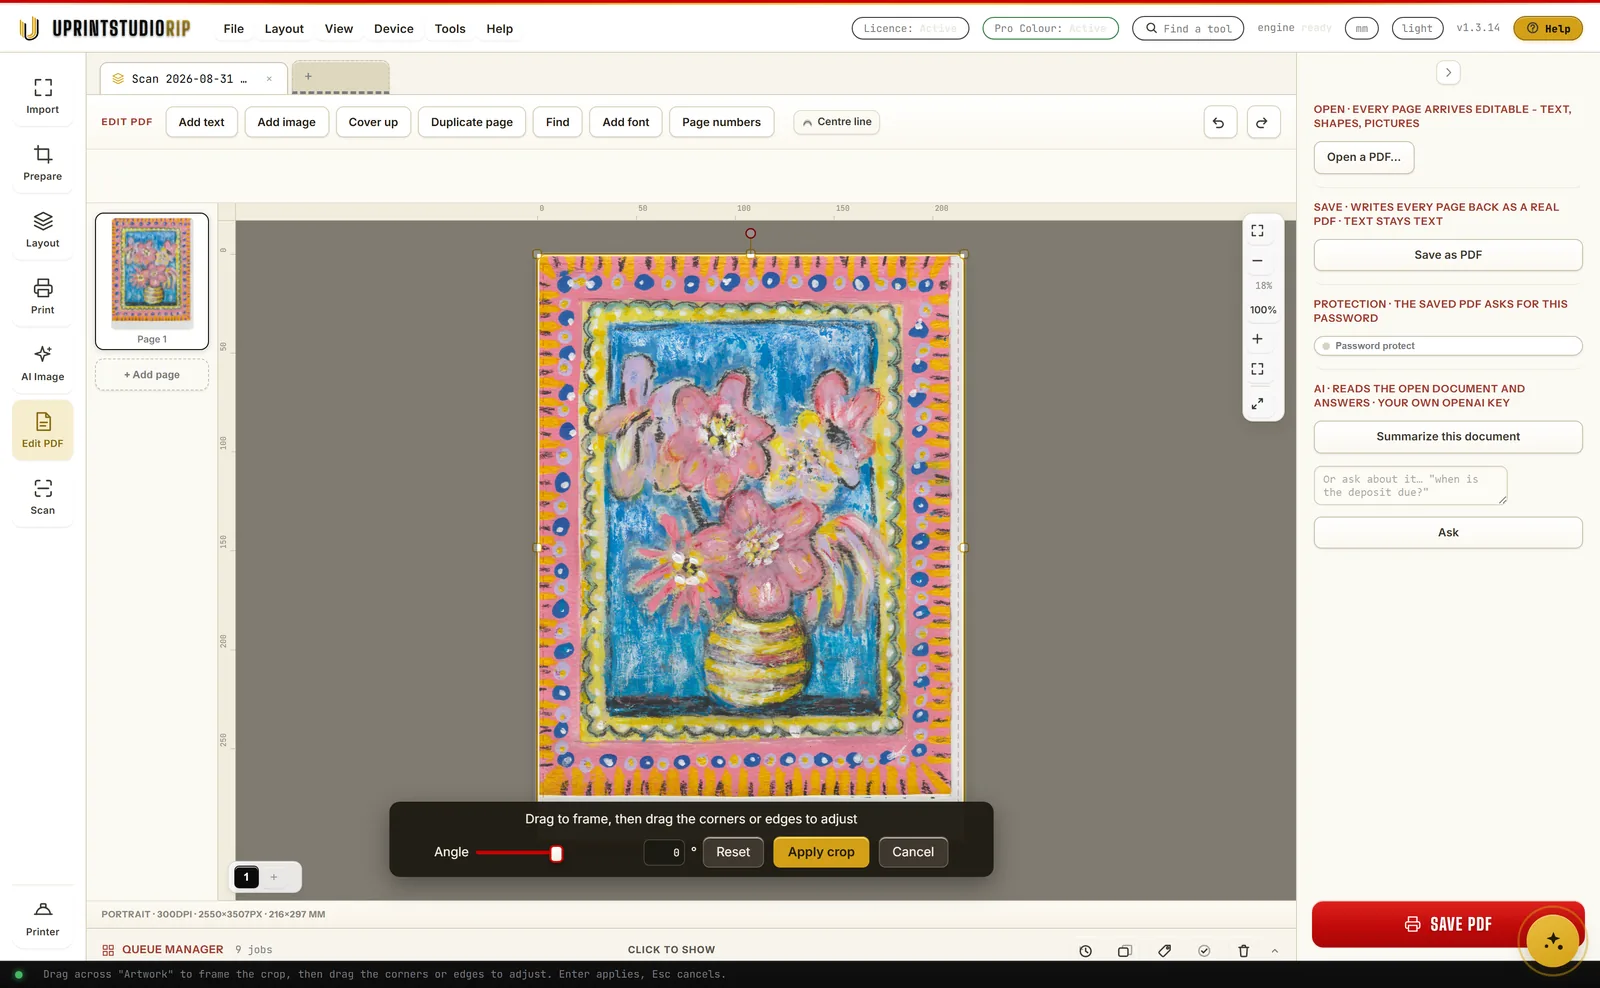Screen dimensions: 1600x988
Task: Open the Import section in the sidebar
Action: click(x=42, y=96)
